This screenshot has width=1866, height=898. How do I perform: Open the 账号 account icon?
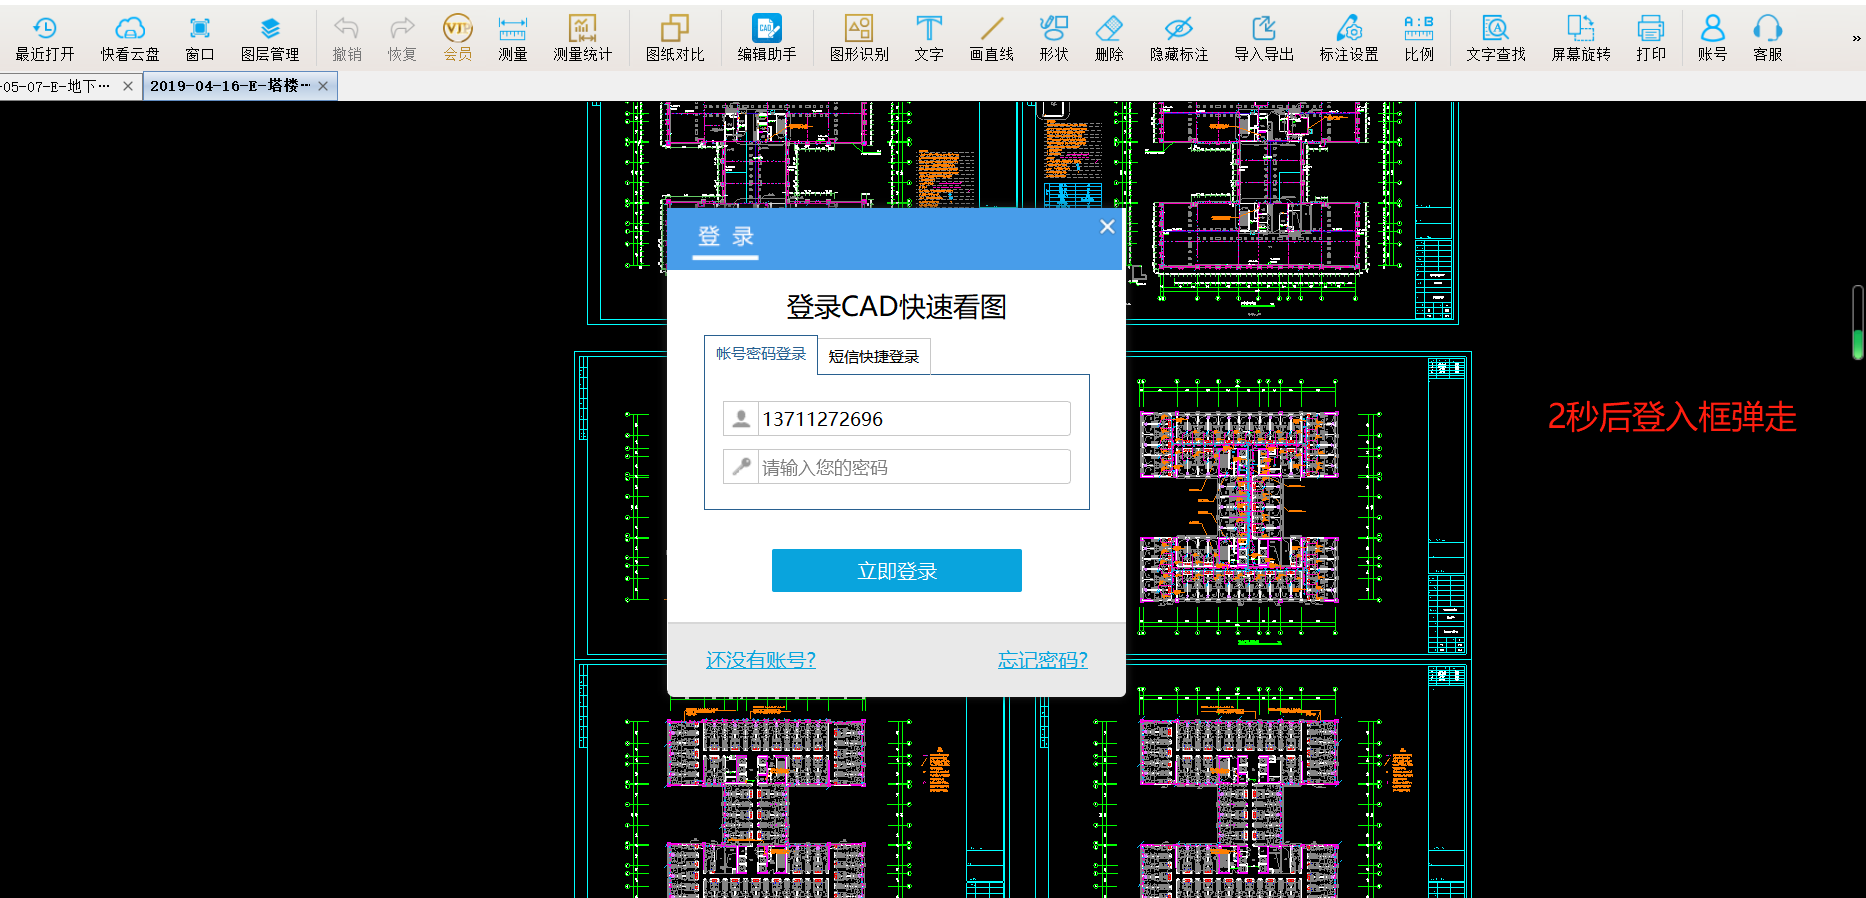1713,38
